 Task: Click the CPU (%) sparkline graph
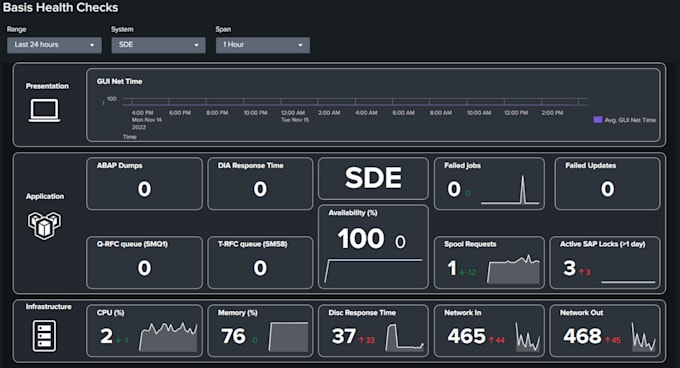pos(168,337)
